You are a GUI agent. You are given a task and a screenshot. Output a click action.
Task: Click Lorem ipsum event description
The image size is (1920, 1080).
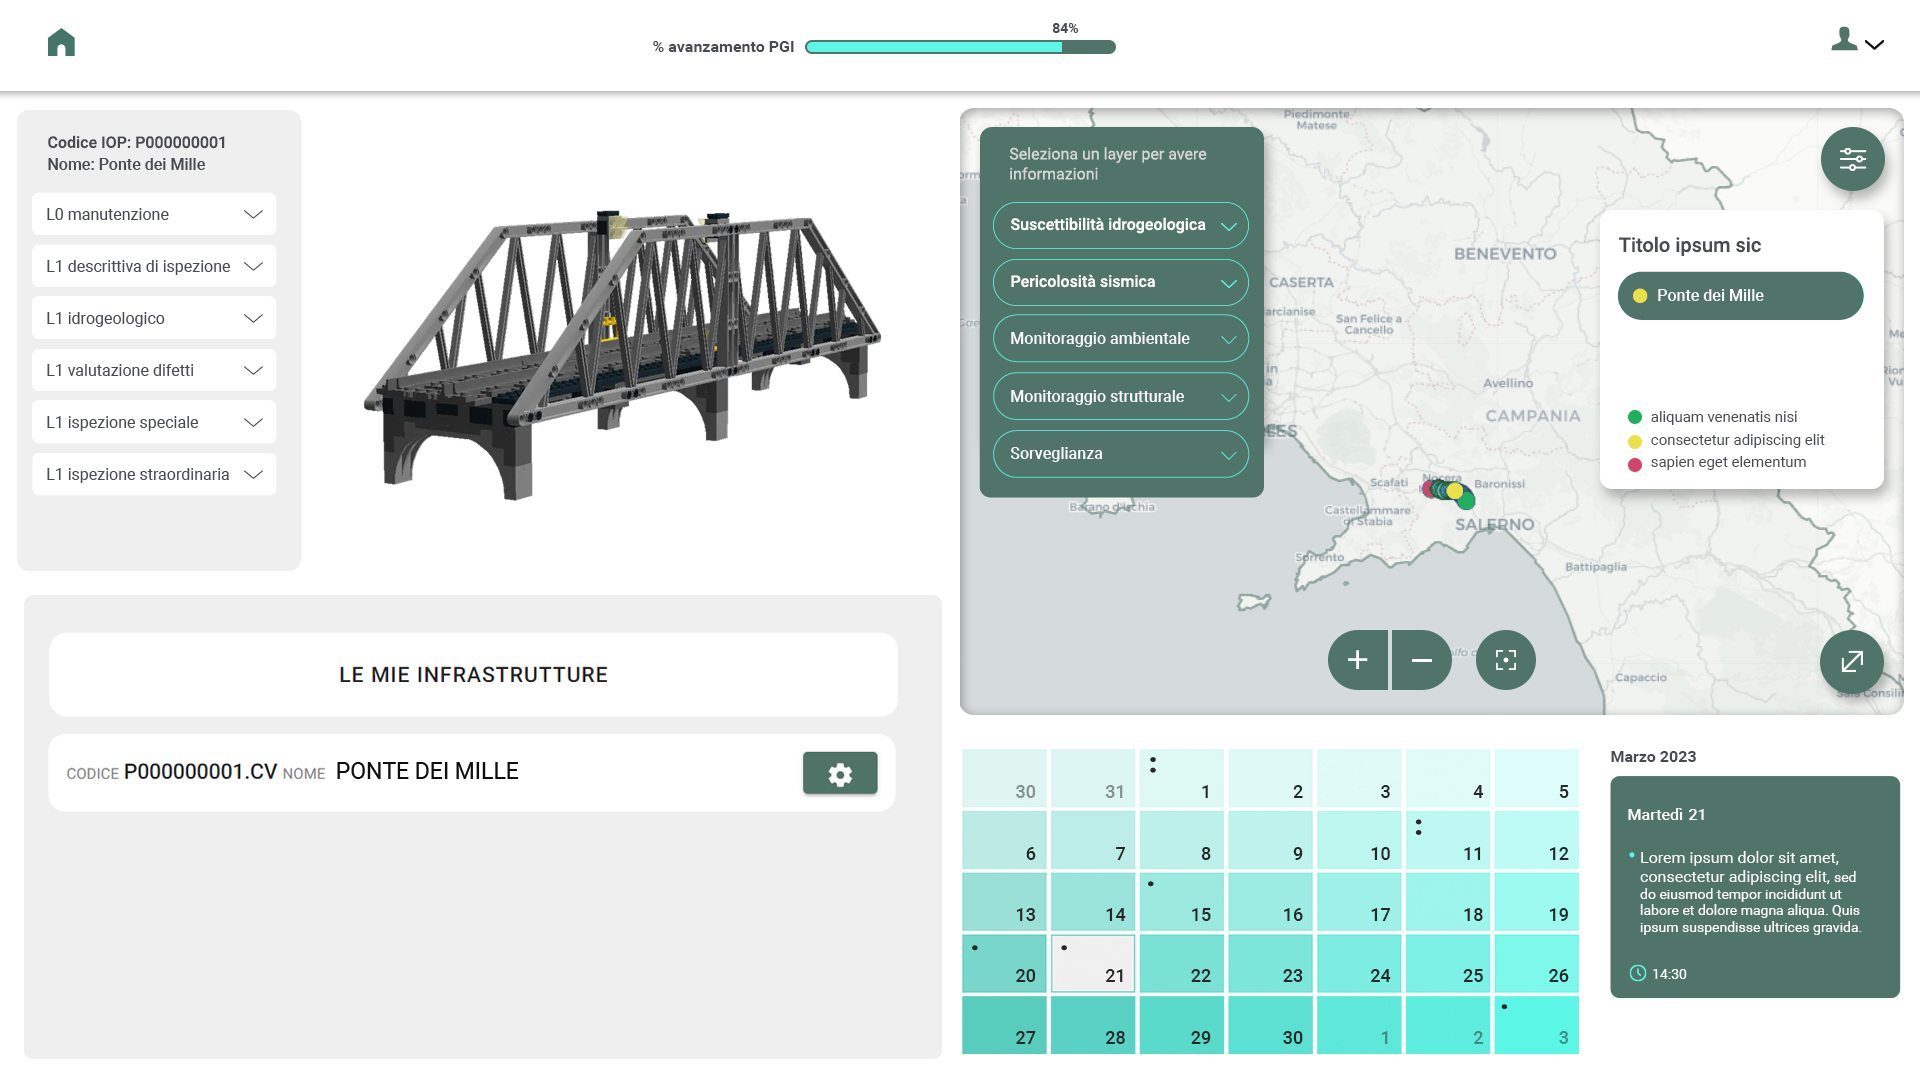[1750, 892]
